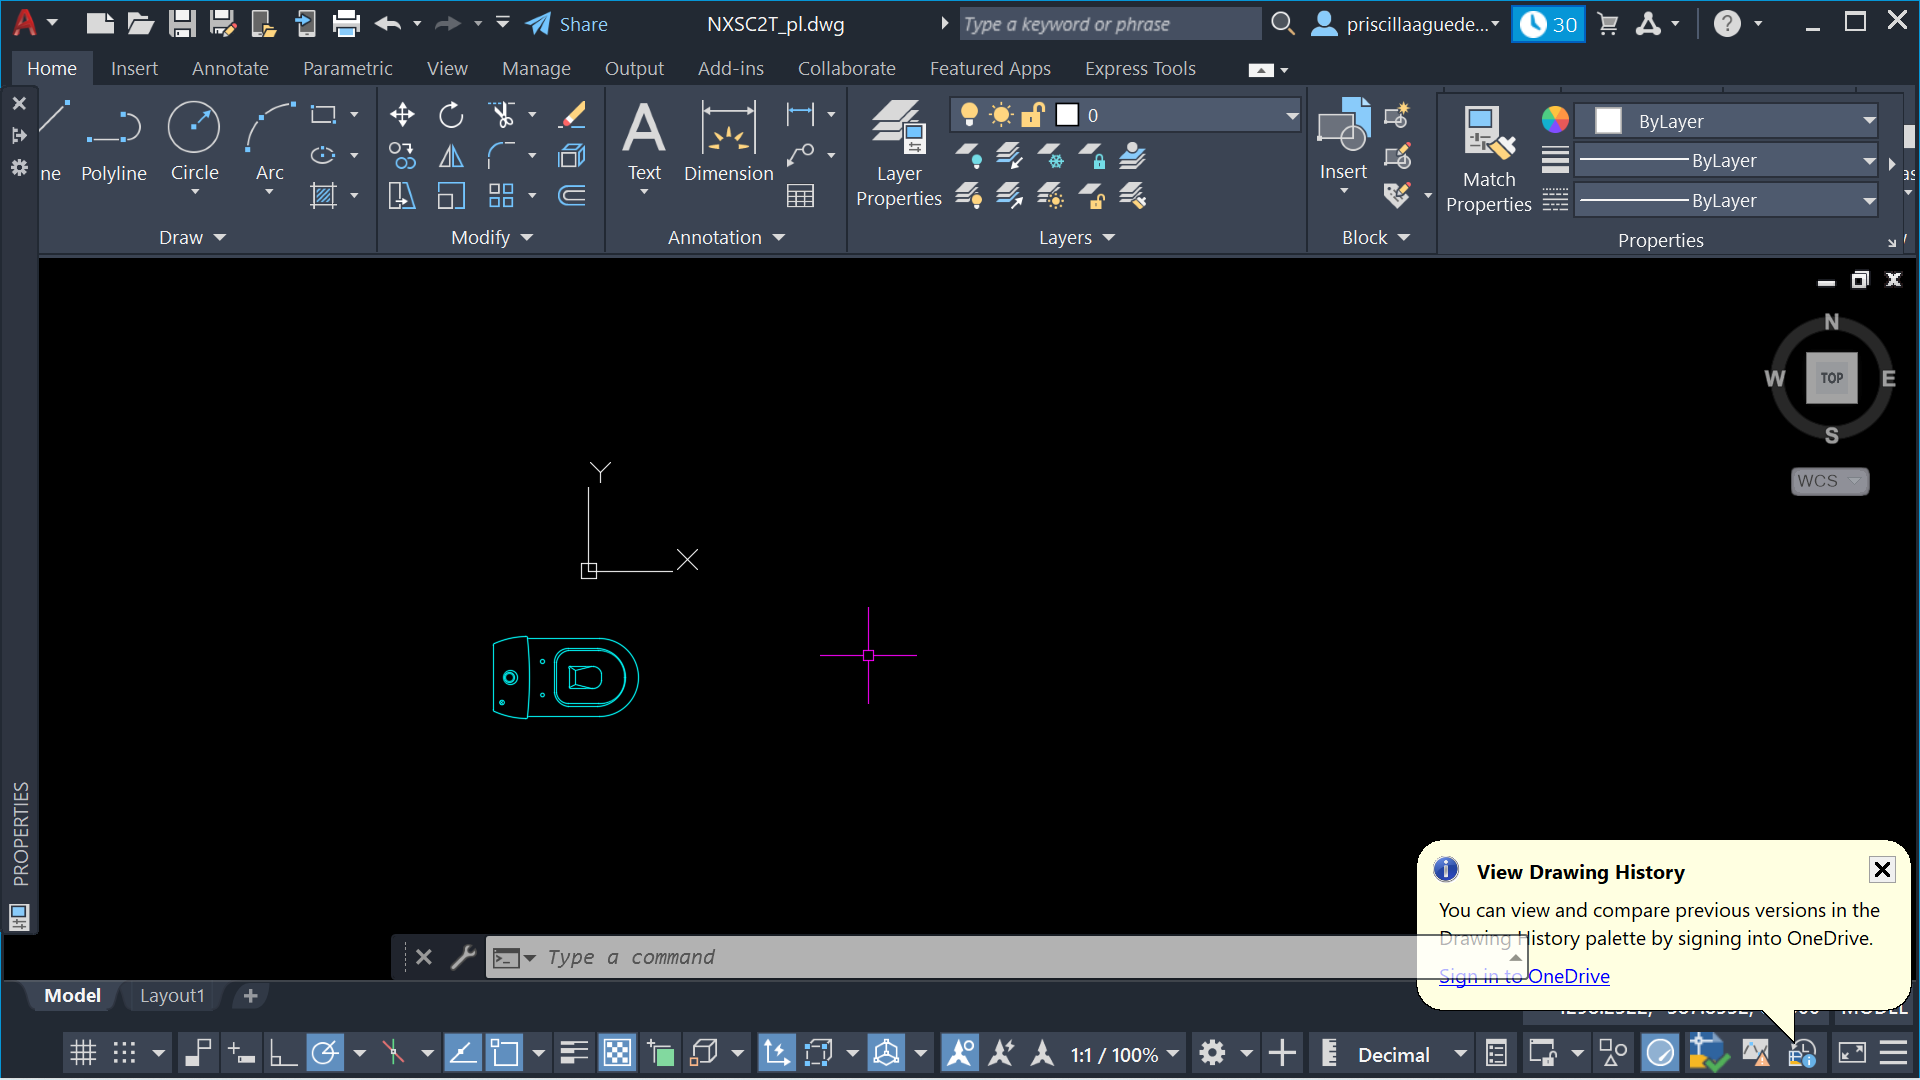Activate the Scale tool
The height and width of the screenshot is (1080, 1920).
[451, 196]
